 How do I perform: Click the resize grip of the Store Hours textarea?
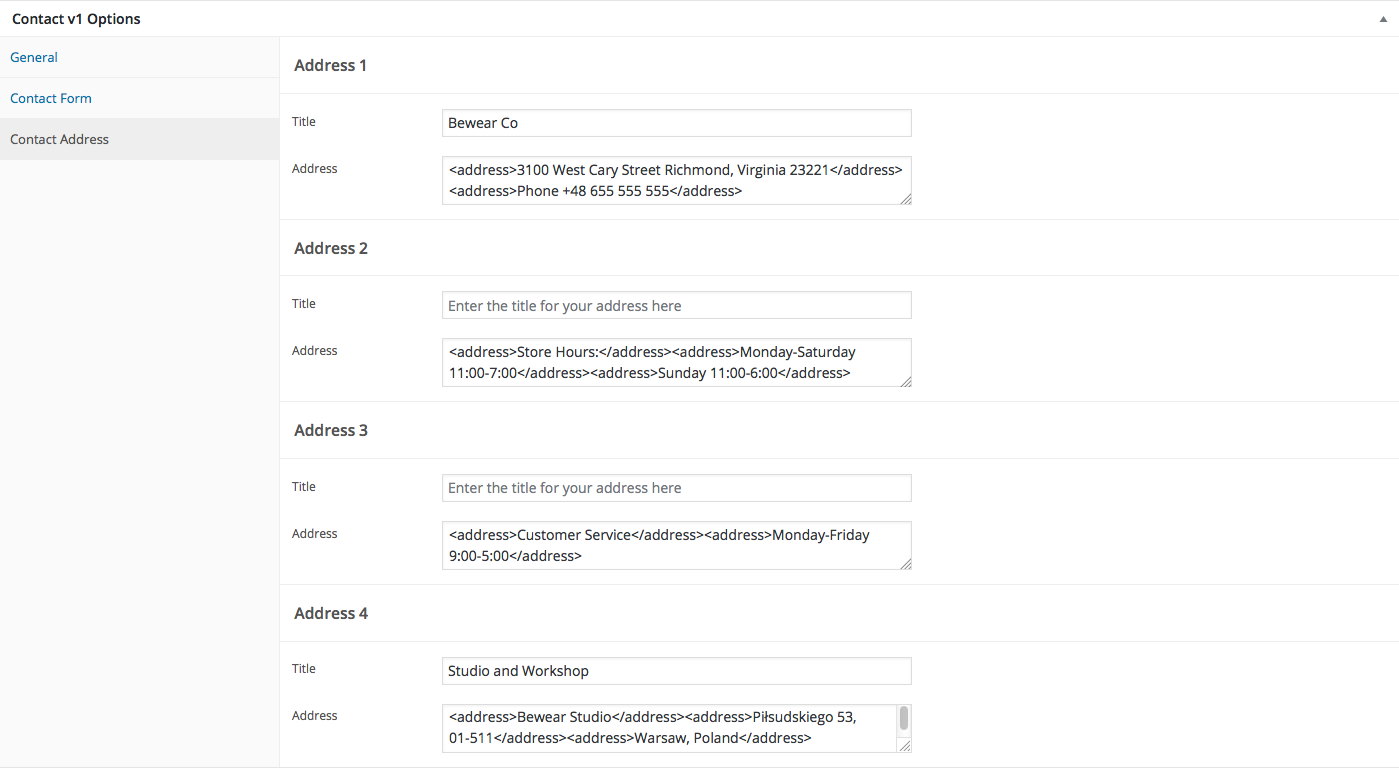905,380
